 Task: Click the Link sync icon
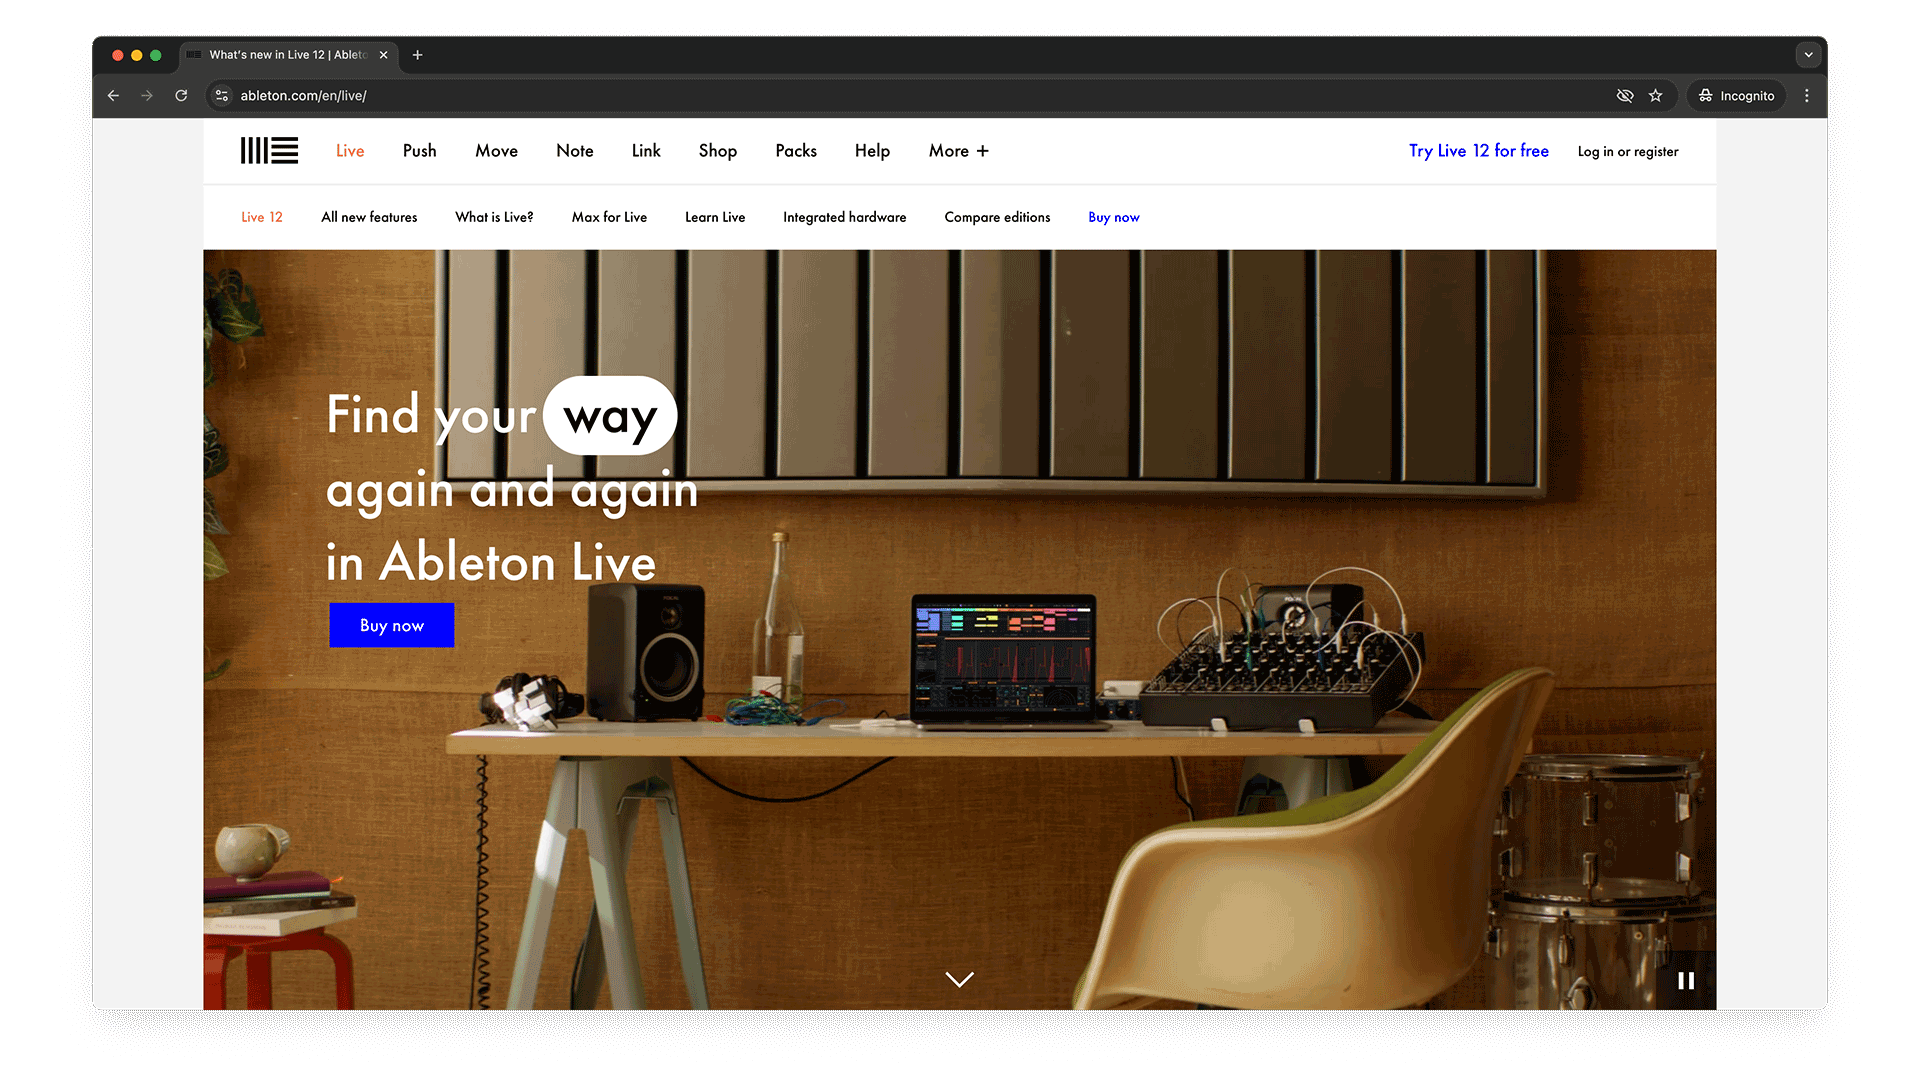click(645, 150)
